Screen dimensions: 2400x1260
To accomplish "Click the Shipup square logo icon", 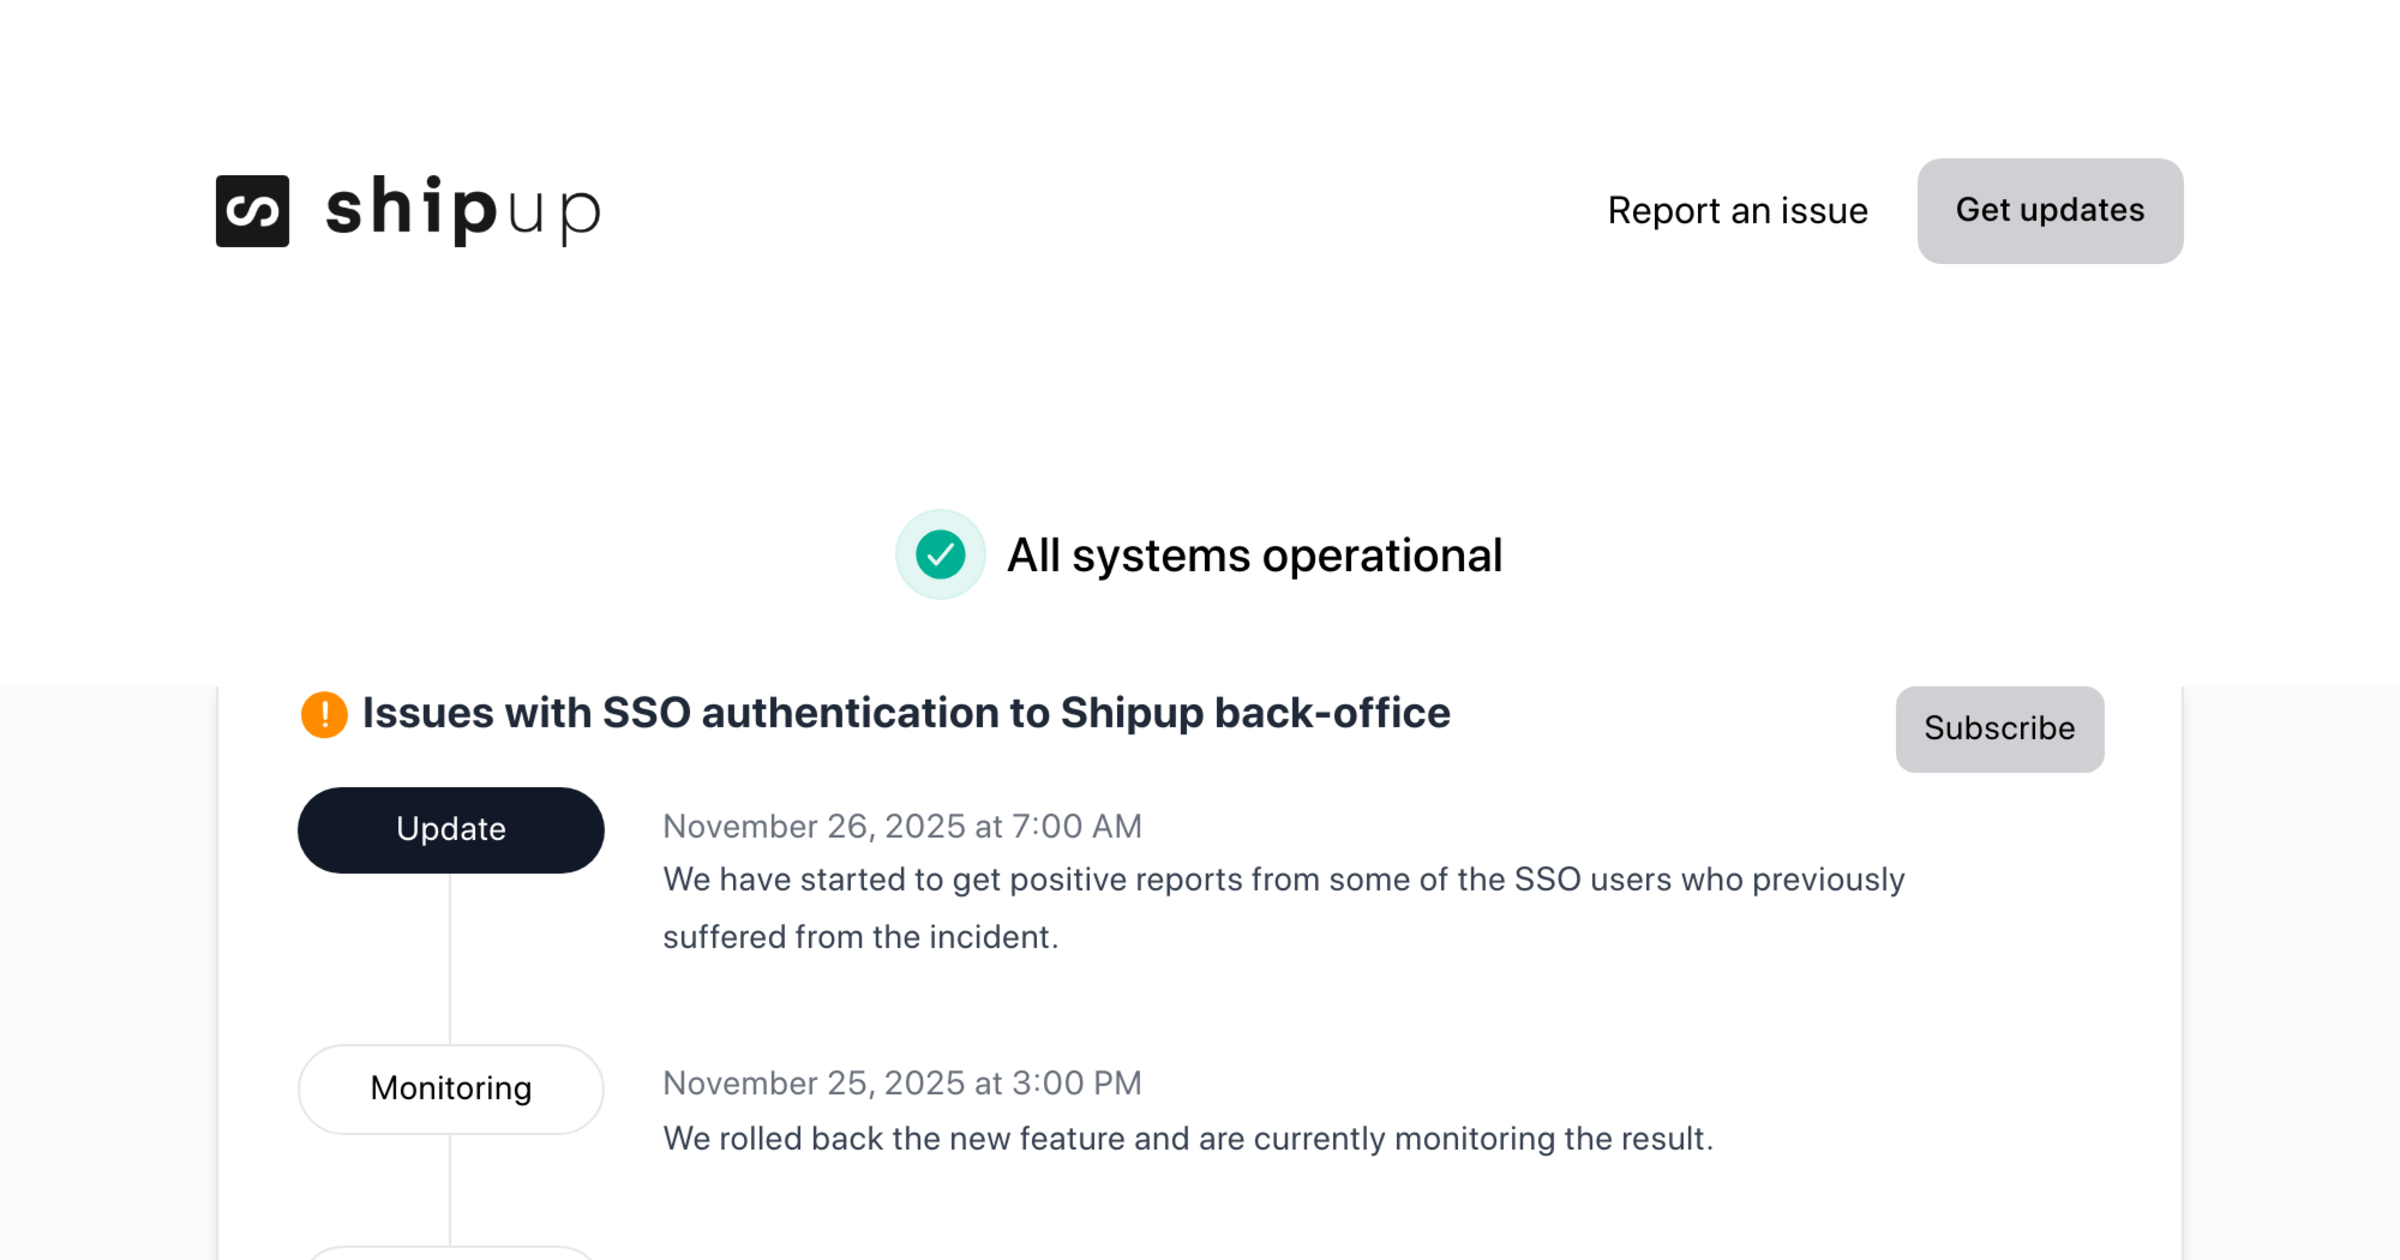I will tap(252, 211).
